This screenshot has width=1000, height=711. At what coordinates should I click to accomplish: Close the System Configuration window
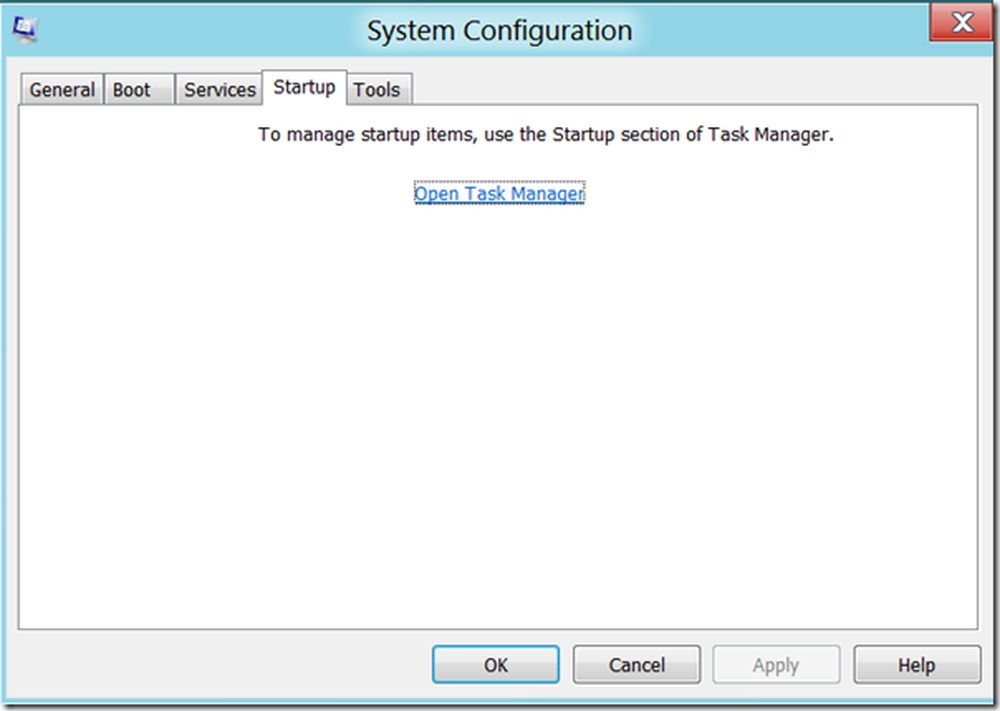(960, 23)
